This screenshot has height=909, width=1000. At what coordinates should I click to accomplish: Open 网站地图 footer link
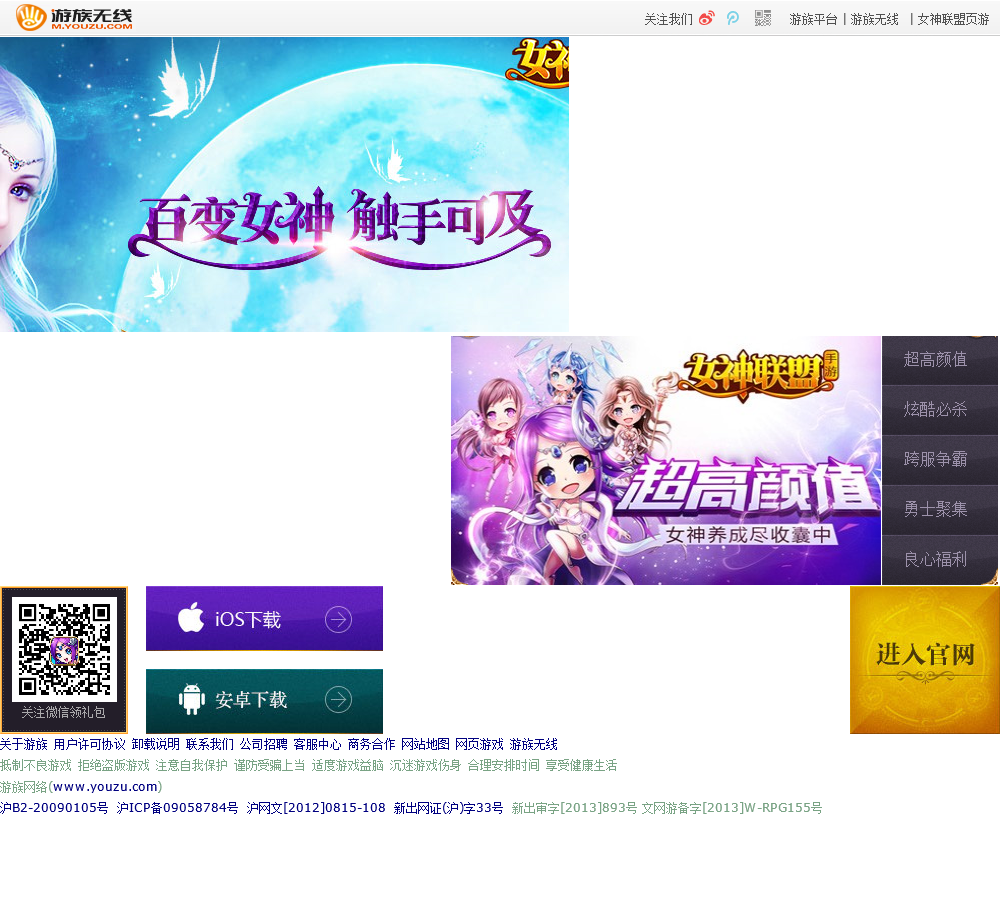click(x=425, y=744)
